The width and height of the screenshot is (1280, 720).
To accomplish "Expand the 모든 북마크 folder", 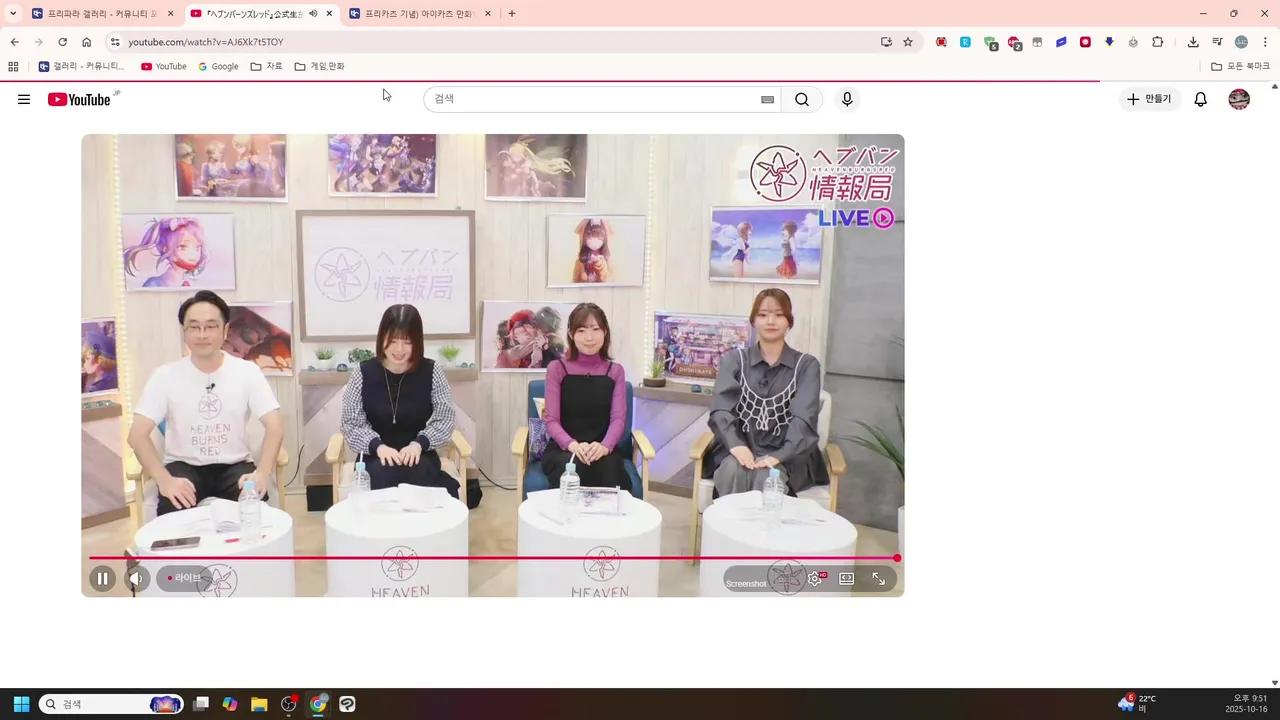I will [x=1240, y=66].
